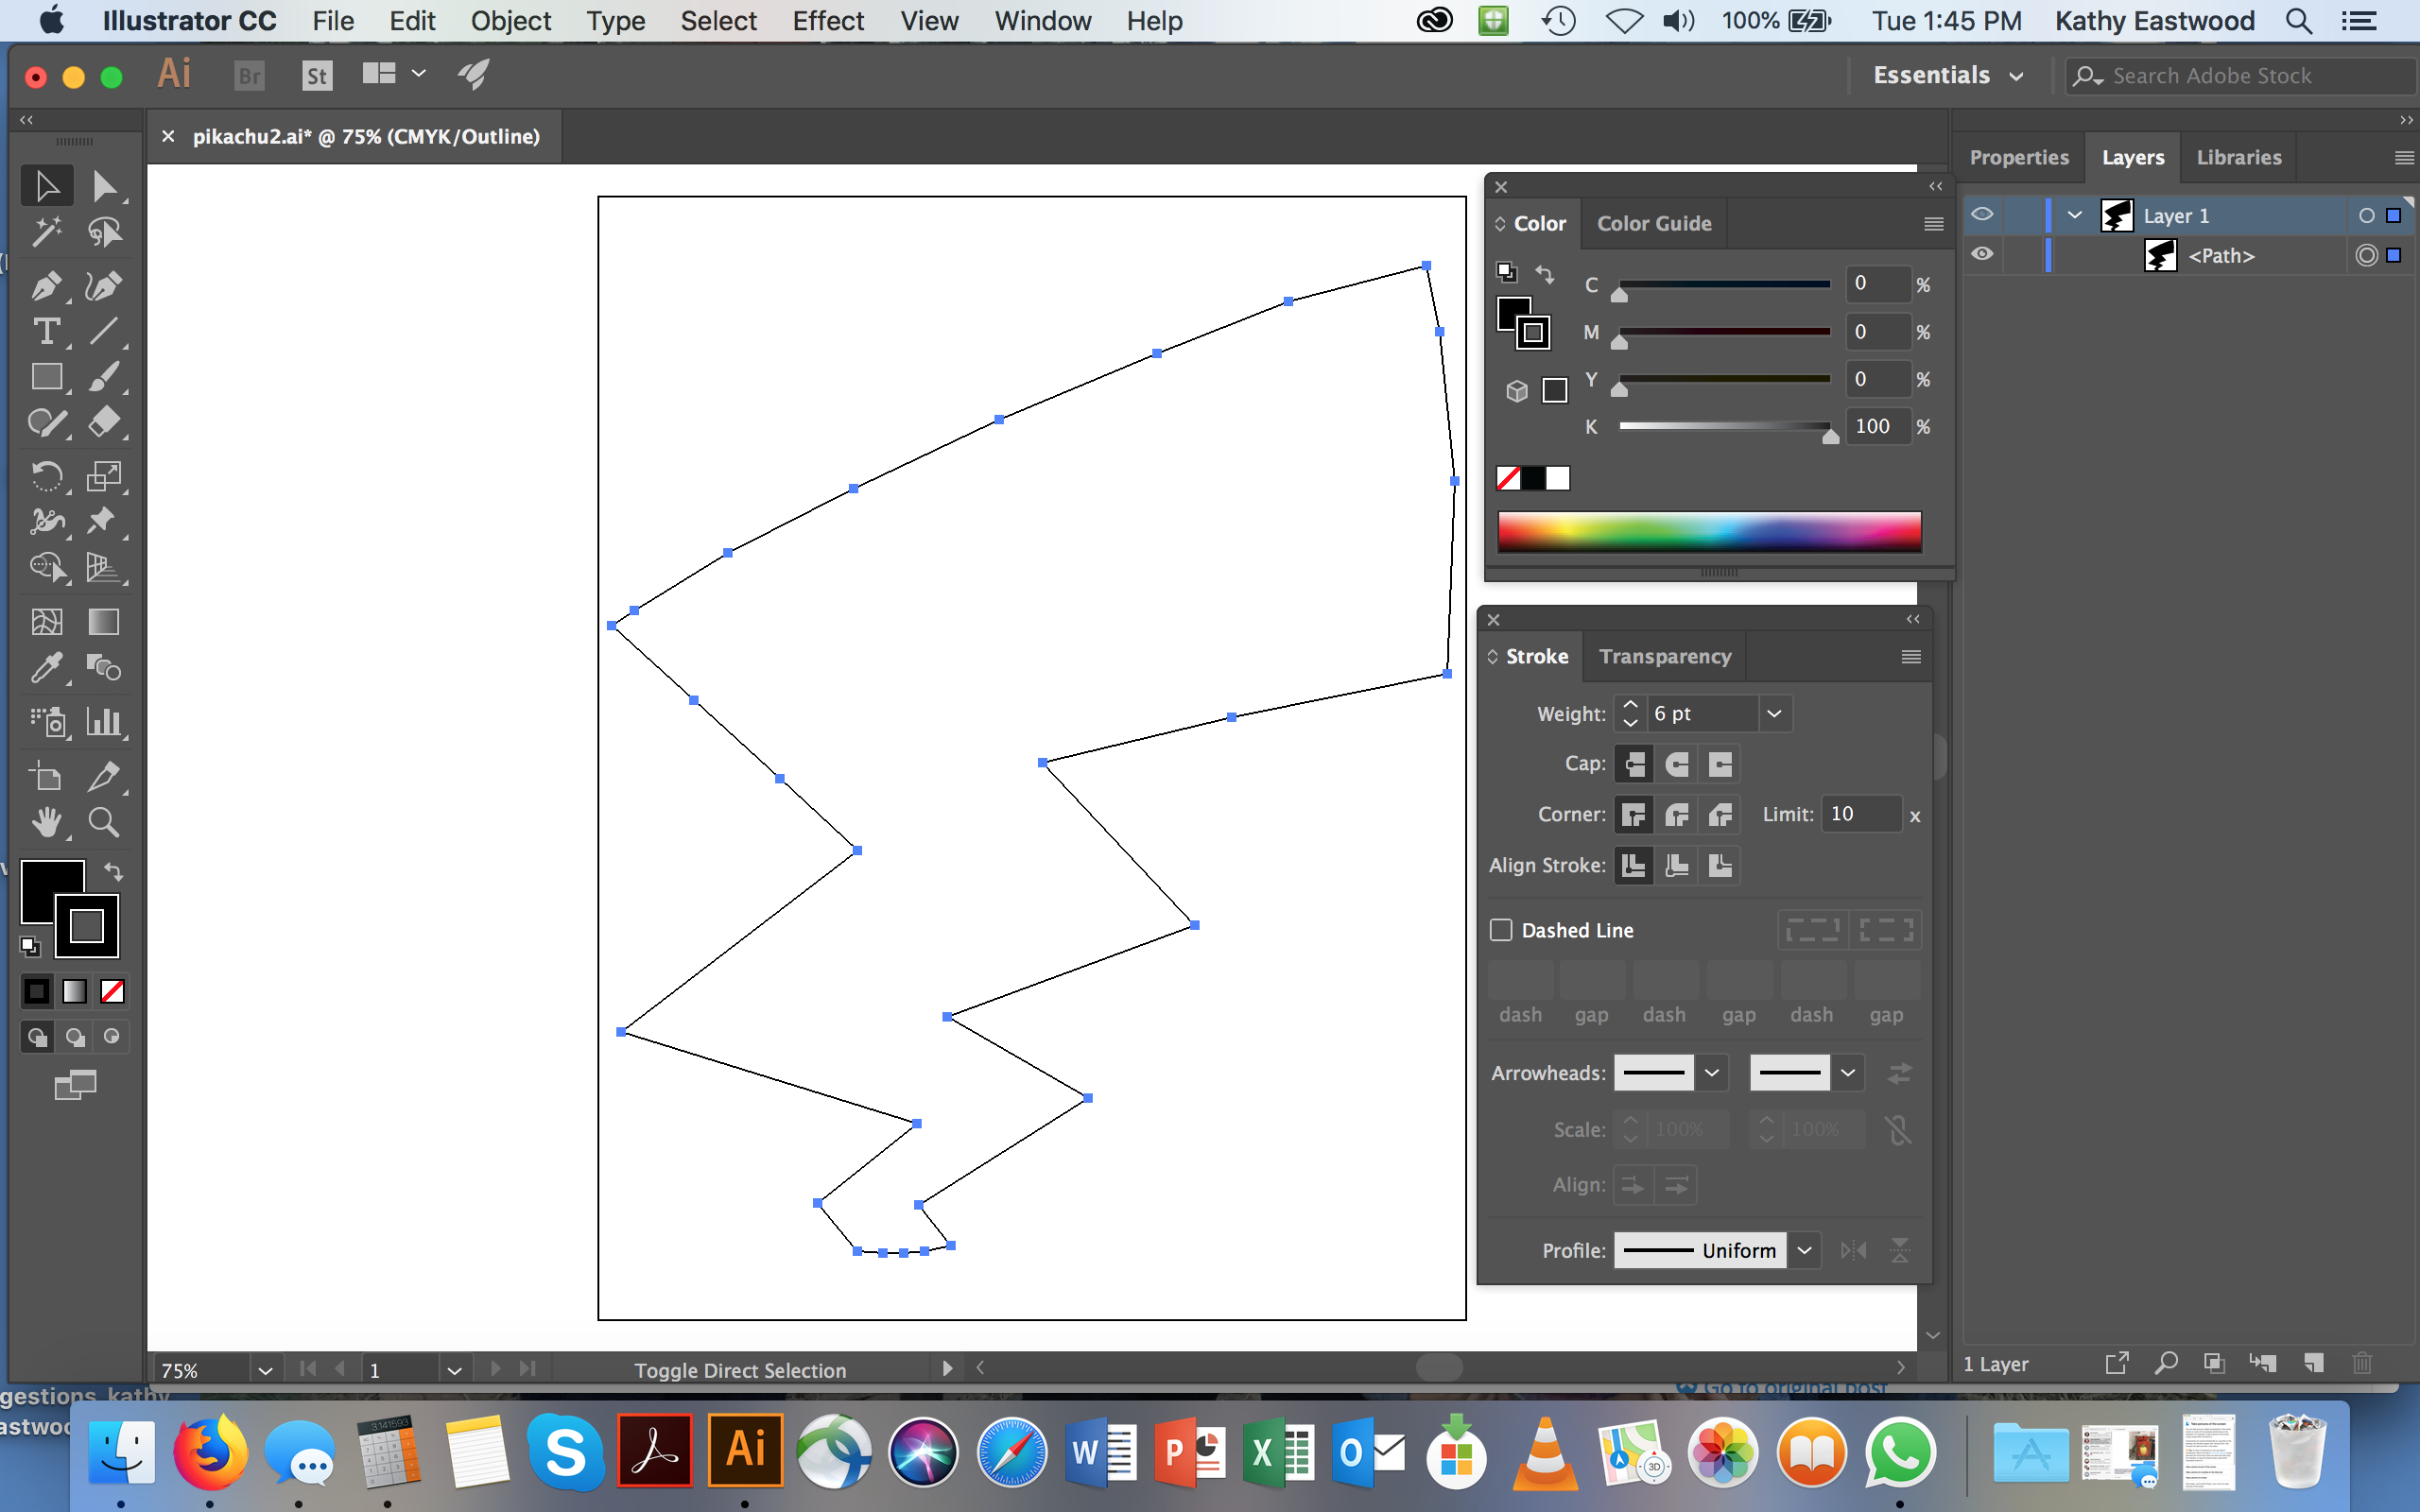Click the next artboard arrow
The image size is (2420, 1512).
[494, 1368]
